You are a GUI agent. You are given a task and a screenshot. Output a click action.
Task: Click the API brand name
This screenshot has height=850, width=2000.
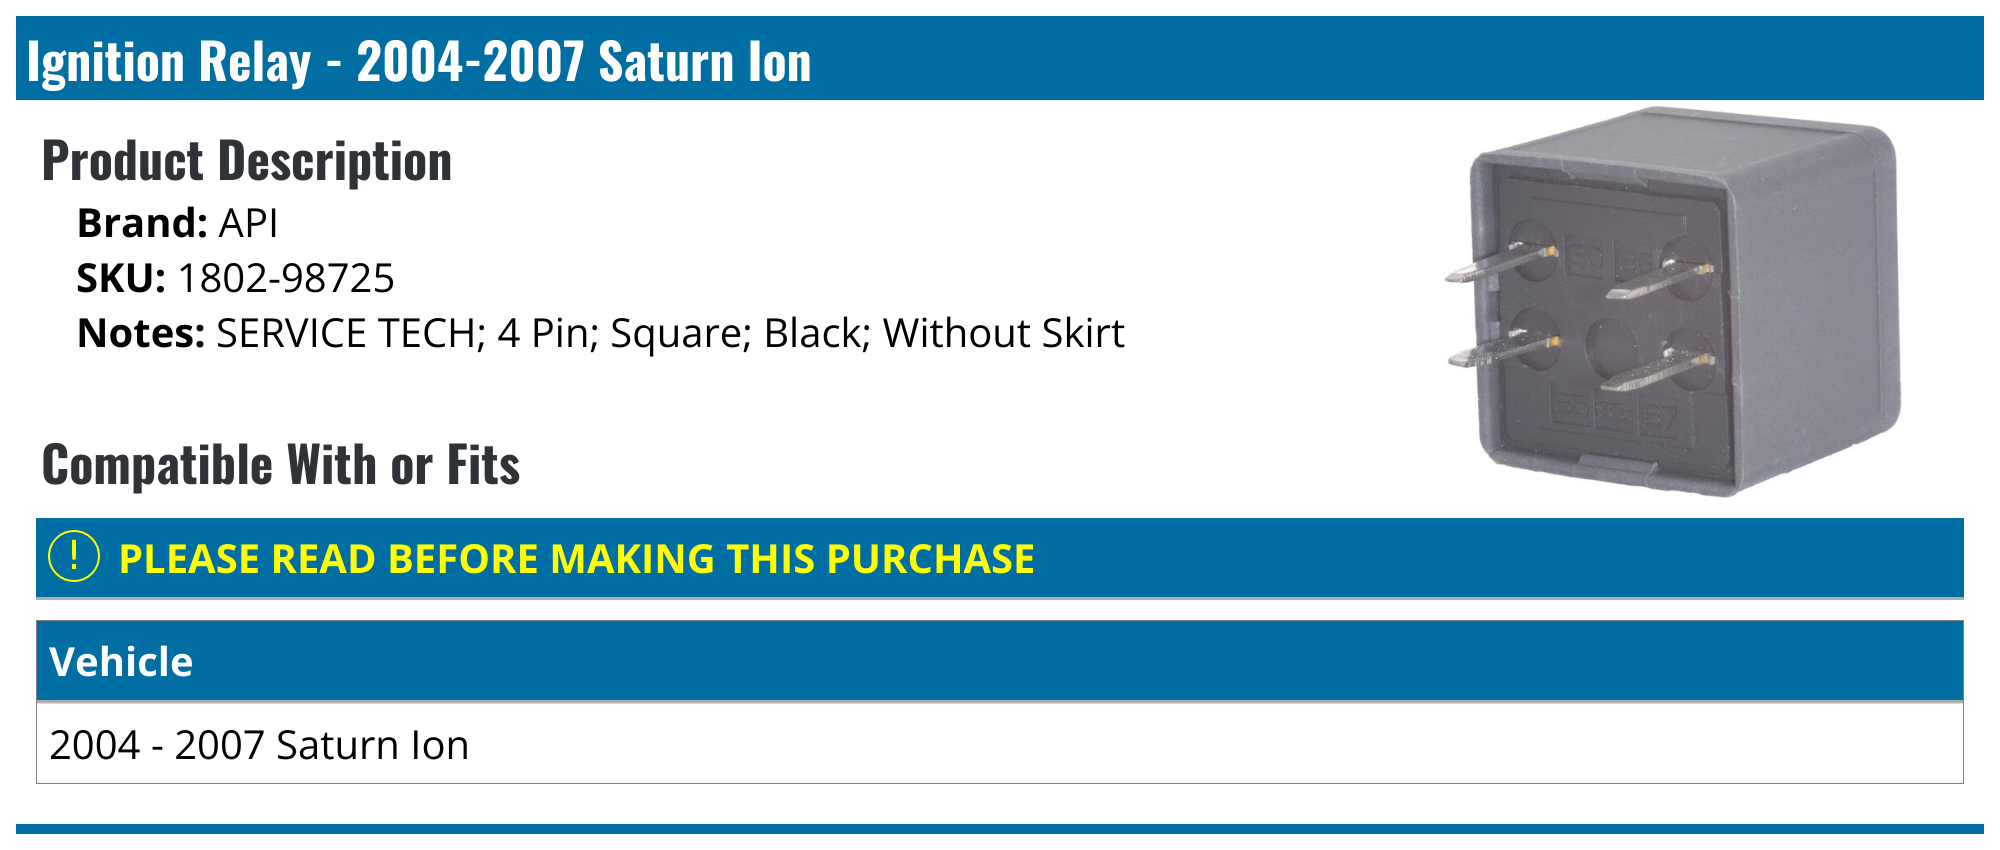[x=248, y=223]
